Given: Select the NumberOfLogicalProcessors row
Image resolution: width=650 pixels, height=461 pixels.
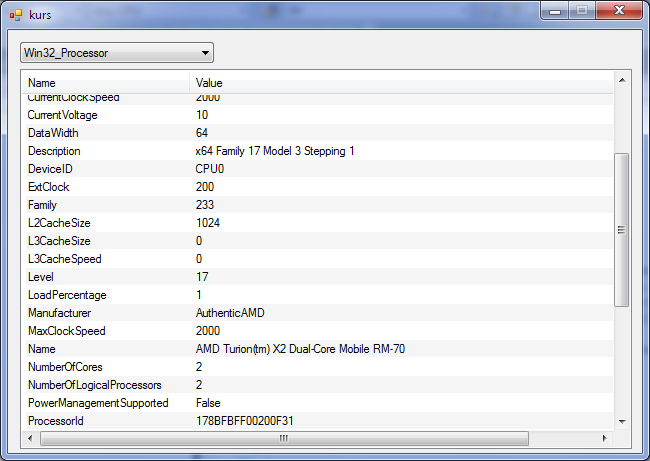Looking at the screenshot, I should coord(318,385).
